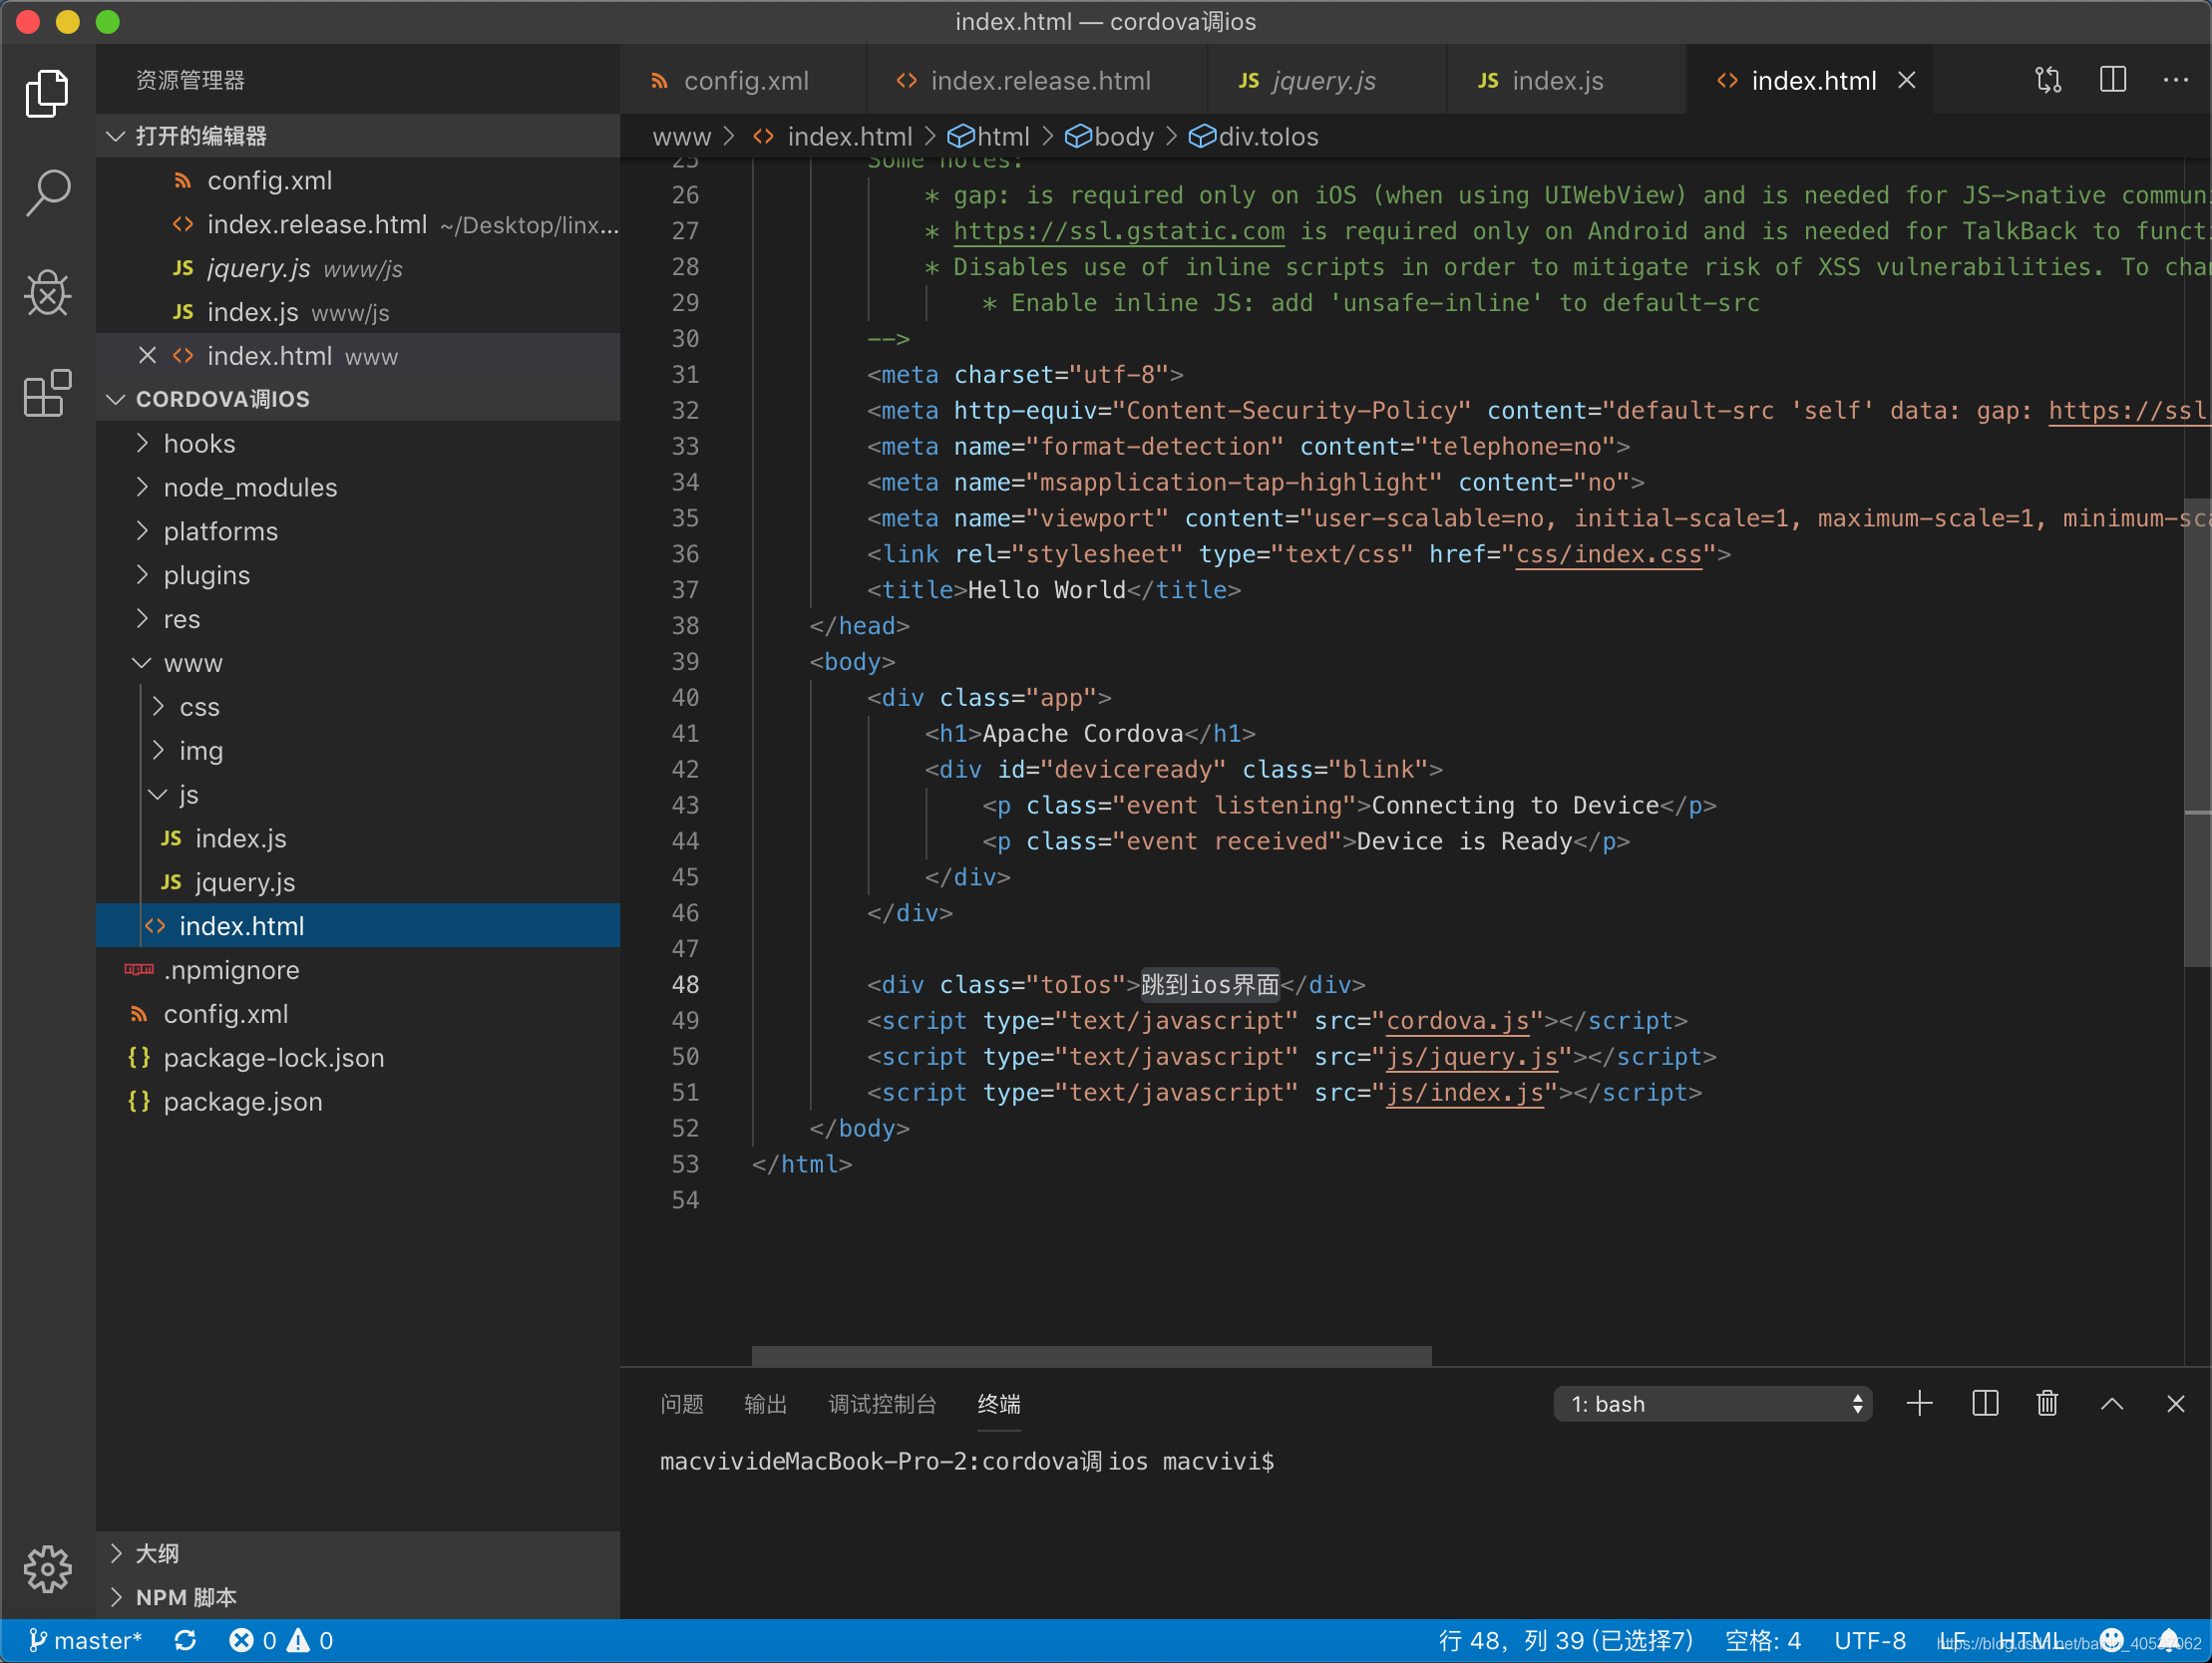Create a new terminal with plus icon
This screenshot has height=1663, width=2212.
[1919, 1403]
